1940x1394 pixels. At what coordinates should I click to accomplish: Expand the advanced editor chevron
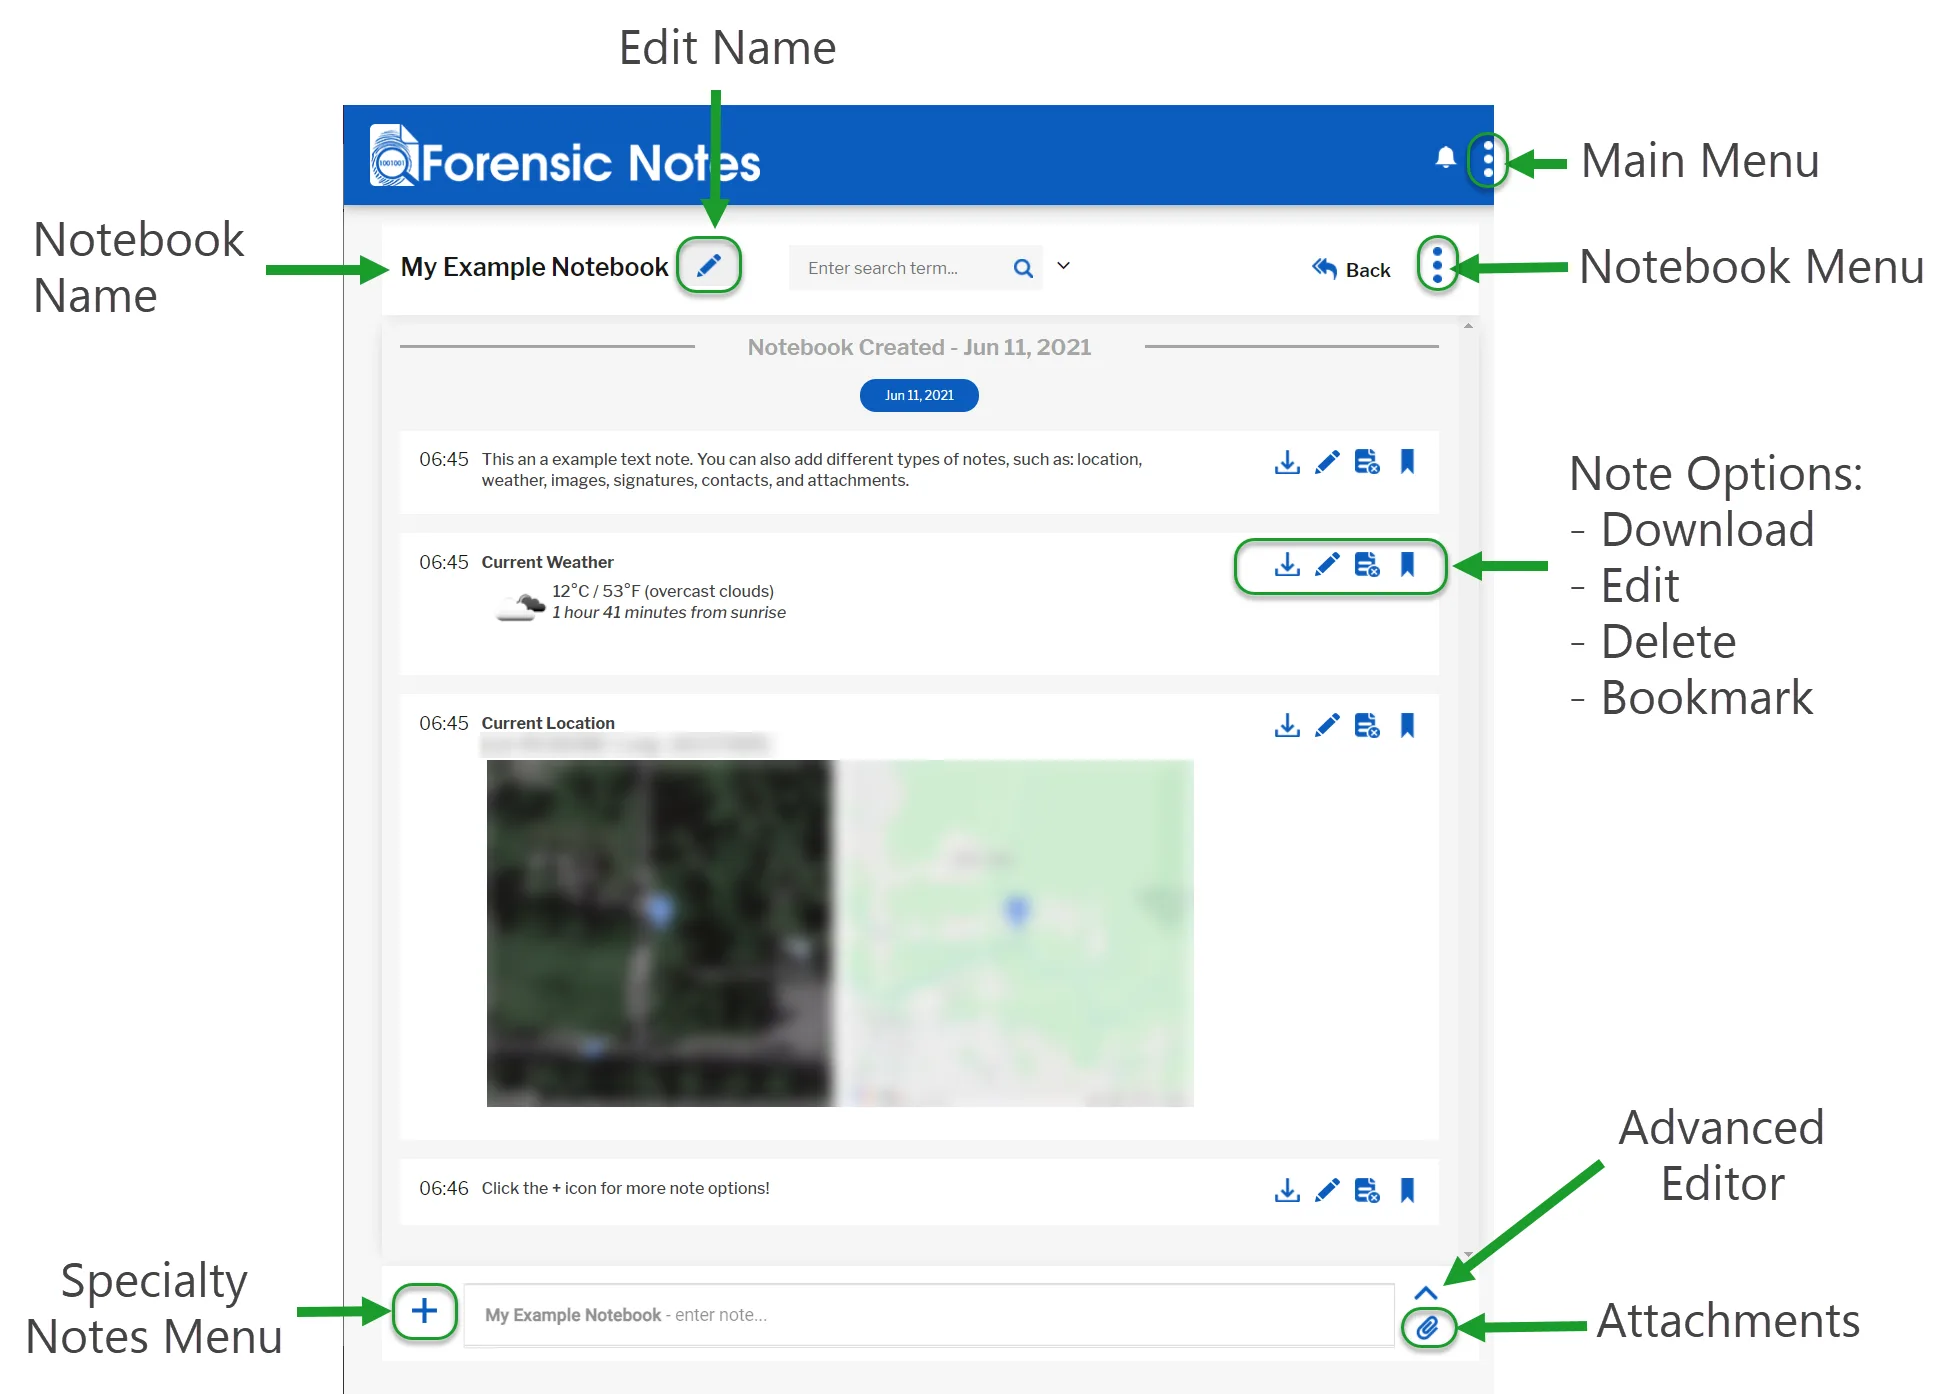1426,1293
